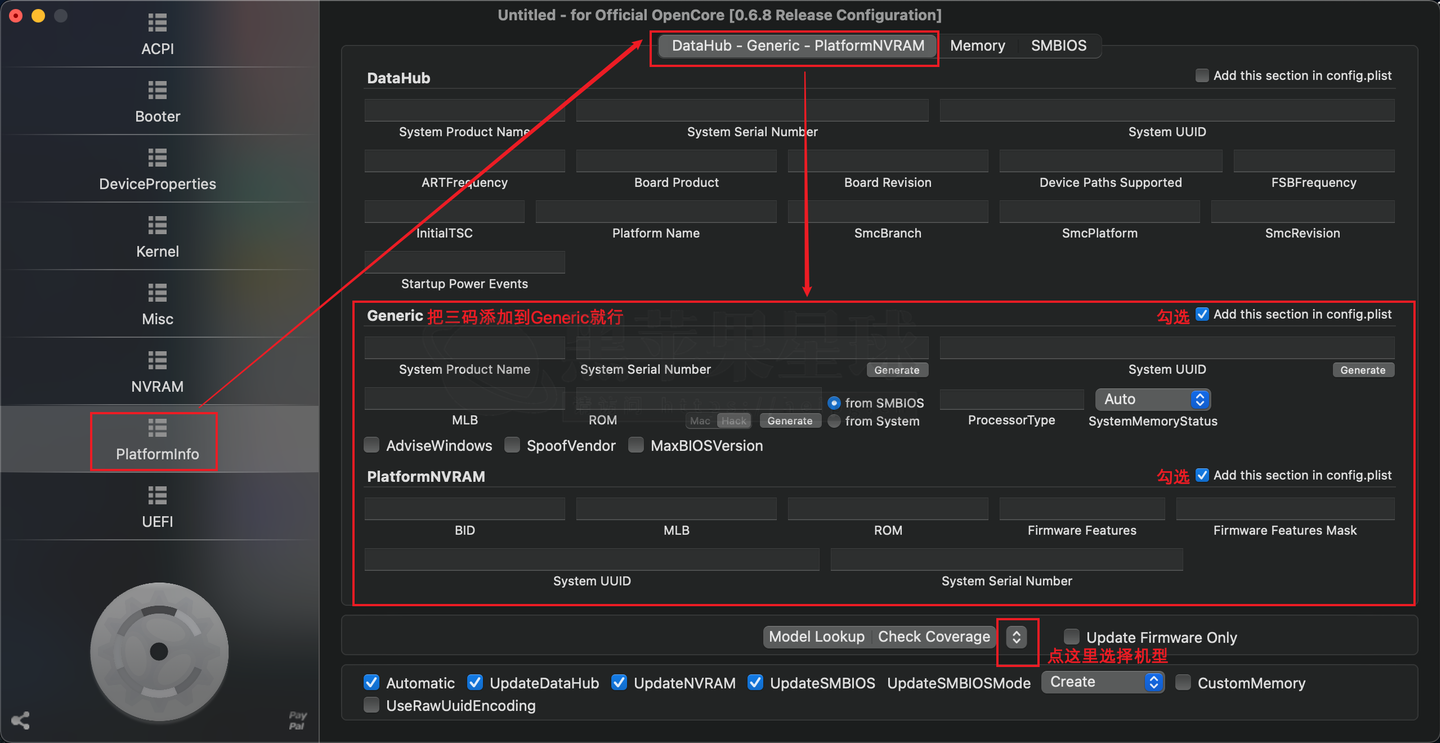Image resolution: width=1440 pixels, height=743 pixels.
Task: Click the share icon in sidebar
Action: pos(20,720)
